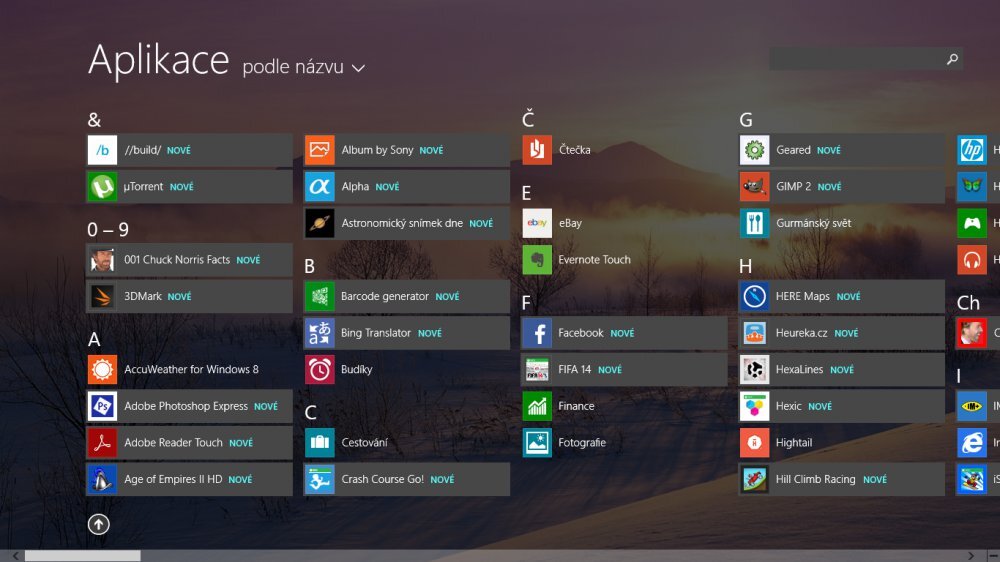Jump via the '&' group header
This screenshot has height=562, width=1000.
coord(94,120)
